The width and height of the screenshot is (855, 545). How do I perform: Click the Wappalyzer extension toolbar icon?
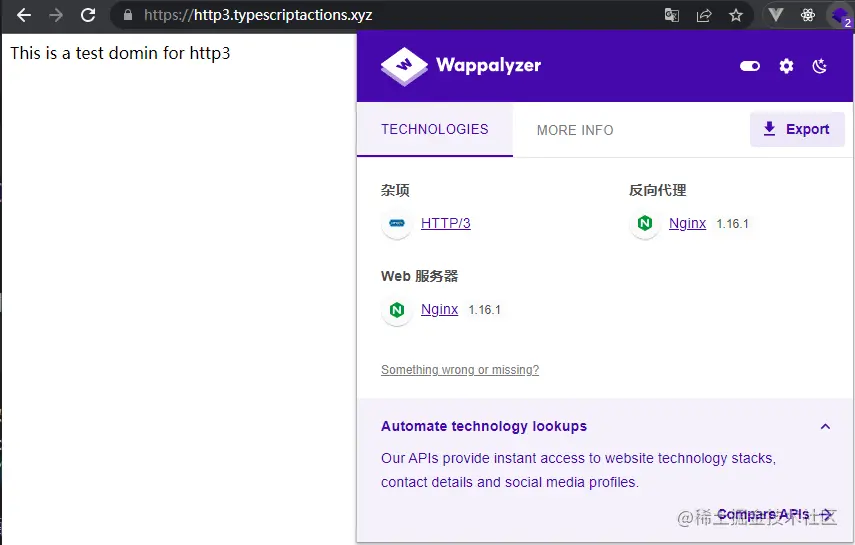(840, 15)
